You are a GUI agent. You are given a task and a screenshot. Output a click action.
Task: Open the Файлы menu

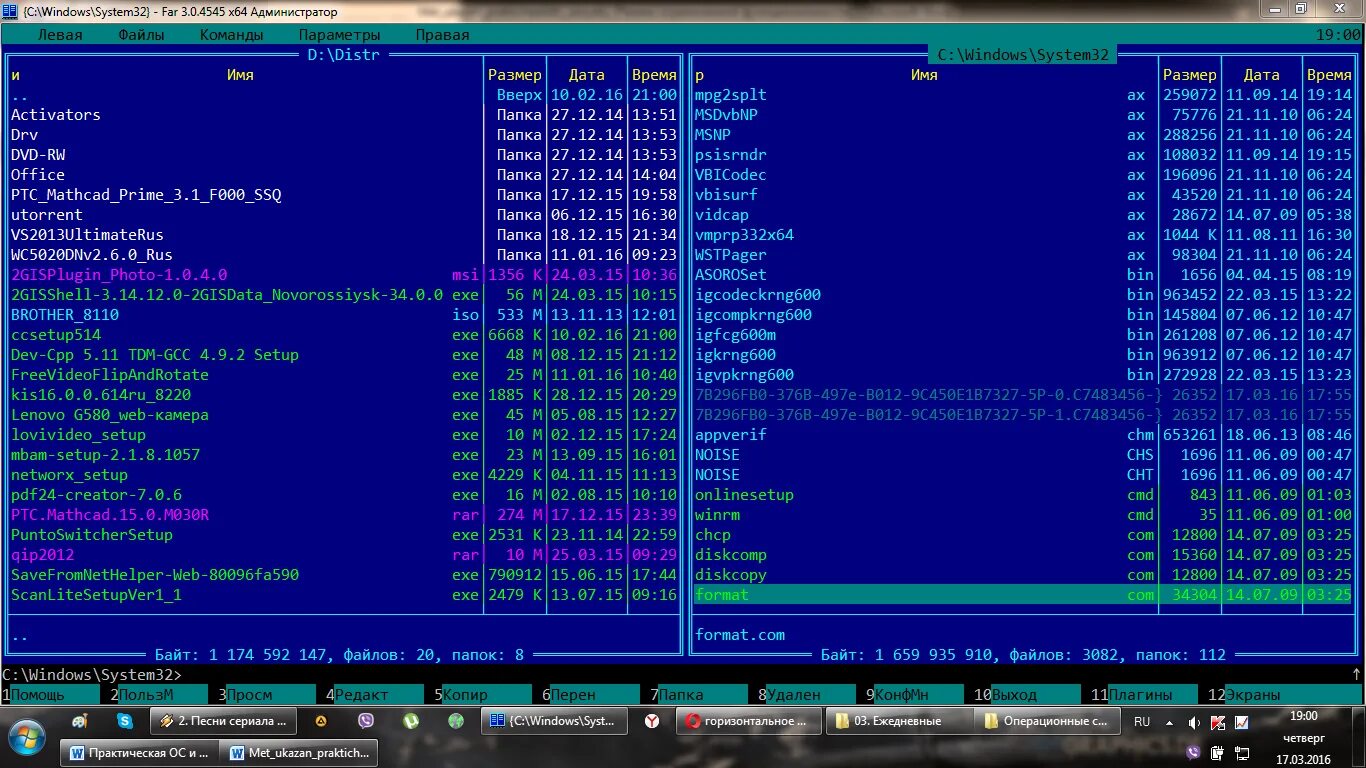coord(141,34)
